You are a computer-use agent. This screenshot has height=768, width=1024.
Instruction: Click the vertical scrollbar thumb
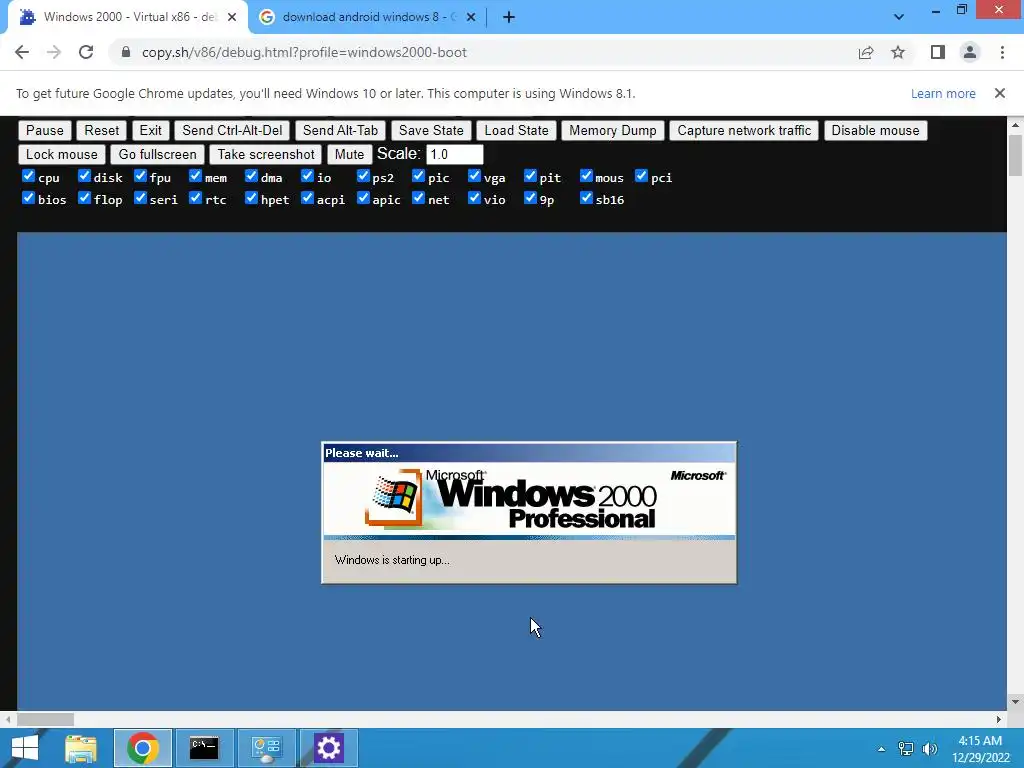pos(1015,155)
